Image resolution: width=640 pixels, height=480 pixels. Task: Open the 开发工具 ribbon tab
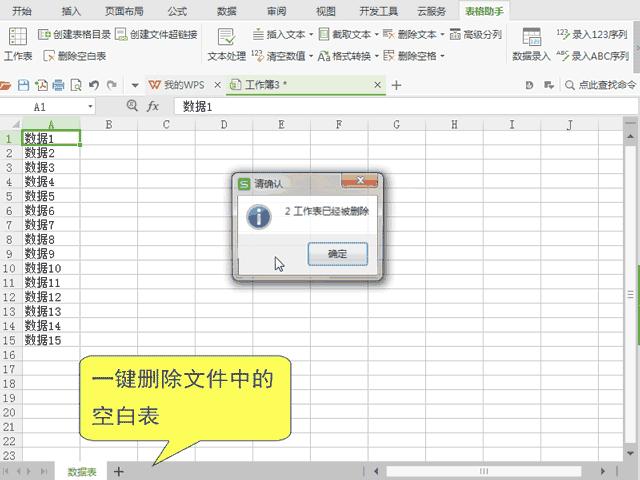coord(379,11)
